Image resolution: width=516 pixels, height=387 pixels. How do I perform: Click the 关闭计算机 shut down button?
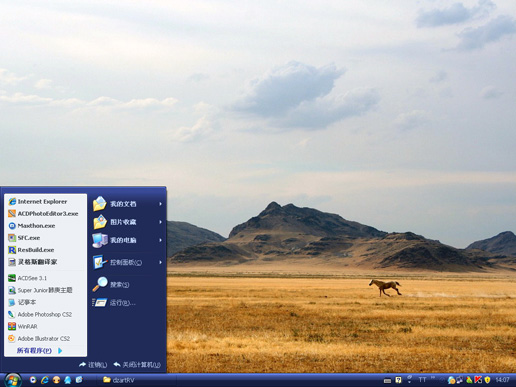137,365
